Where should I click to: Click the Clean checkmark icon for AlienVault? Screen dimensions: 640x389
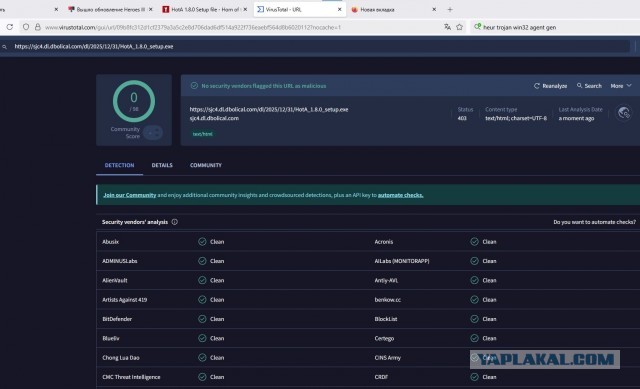tap(202, 280)
